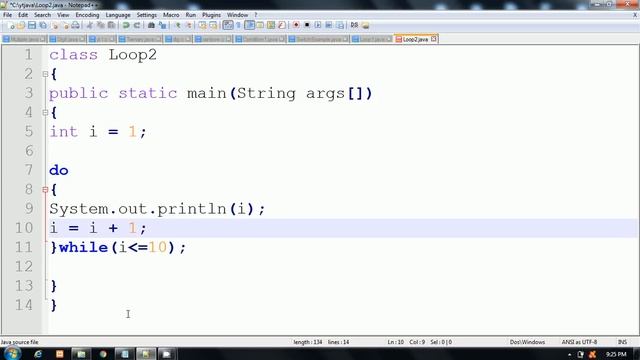This screenshot has height=360, width=640.
Task: Click the Replace toolbar icon
Action: (x=162, y=25)
